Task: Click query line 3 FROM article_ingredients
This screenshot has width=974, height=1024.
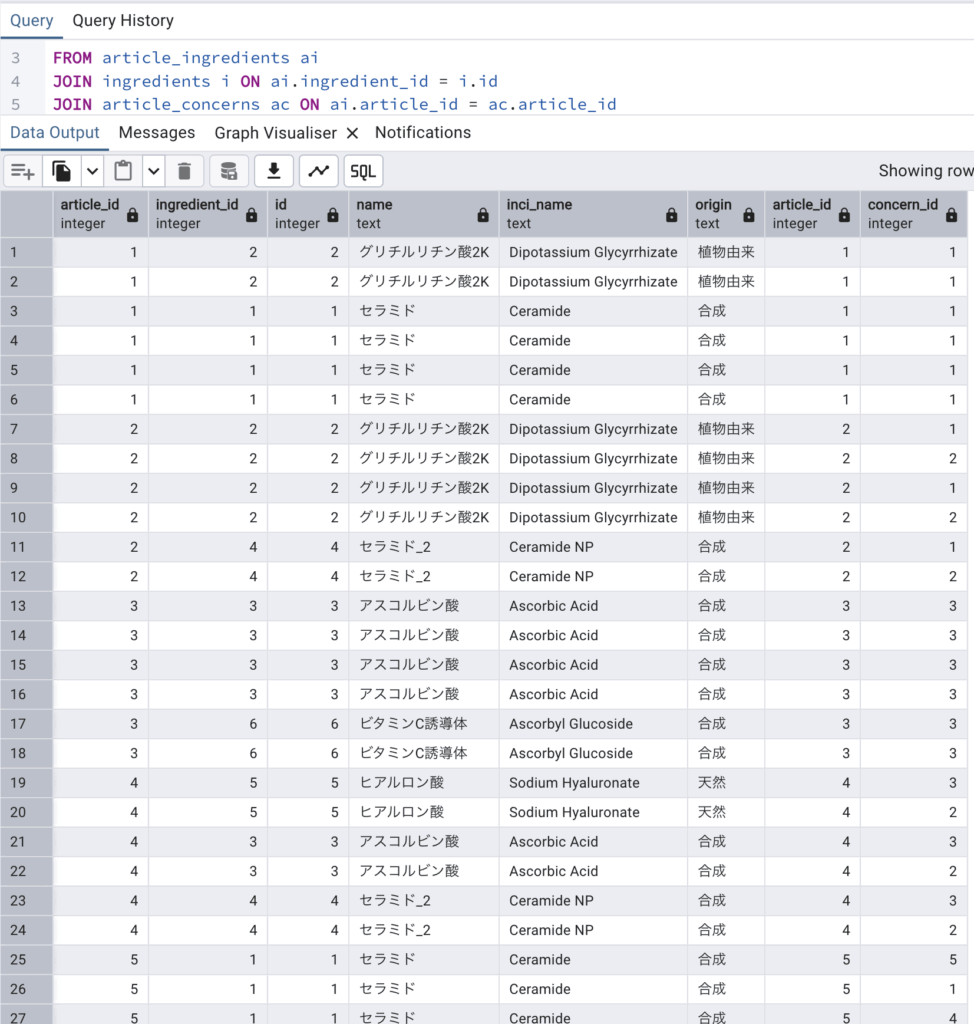Action: (186, 57)
